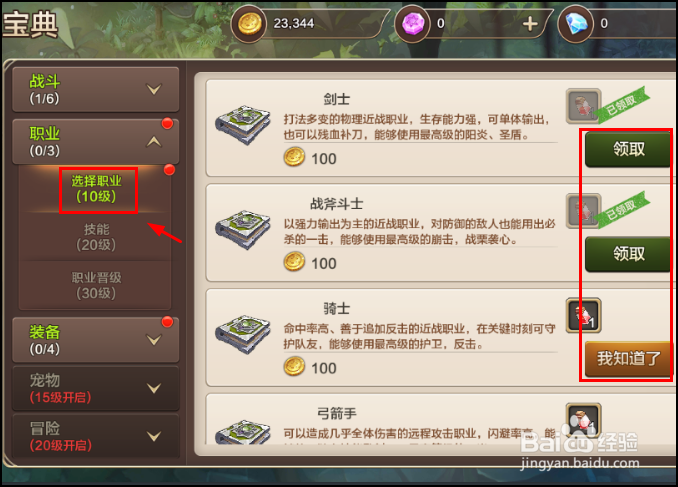Open the 战斧斗士 class book icon
Viewport: 678px width, 487px height.
(243, 230)
